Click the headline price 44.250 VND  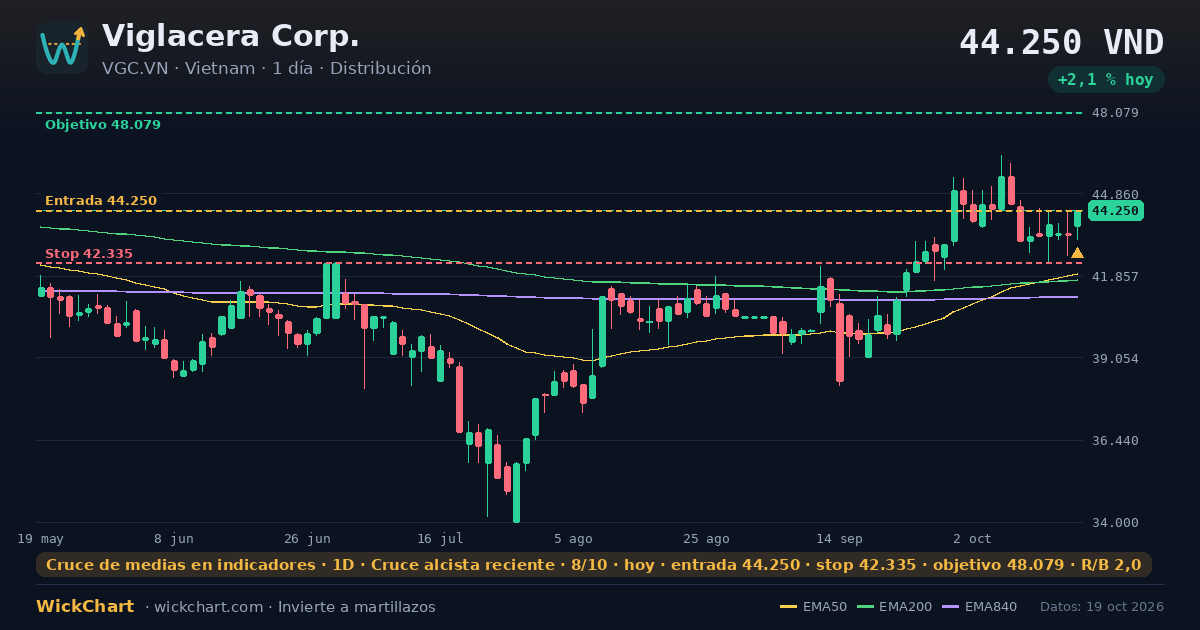pyautogui.click(x=1061, y=42)
